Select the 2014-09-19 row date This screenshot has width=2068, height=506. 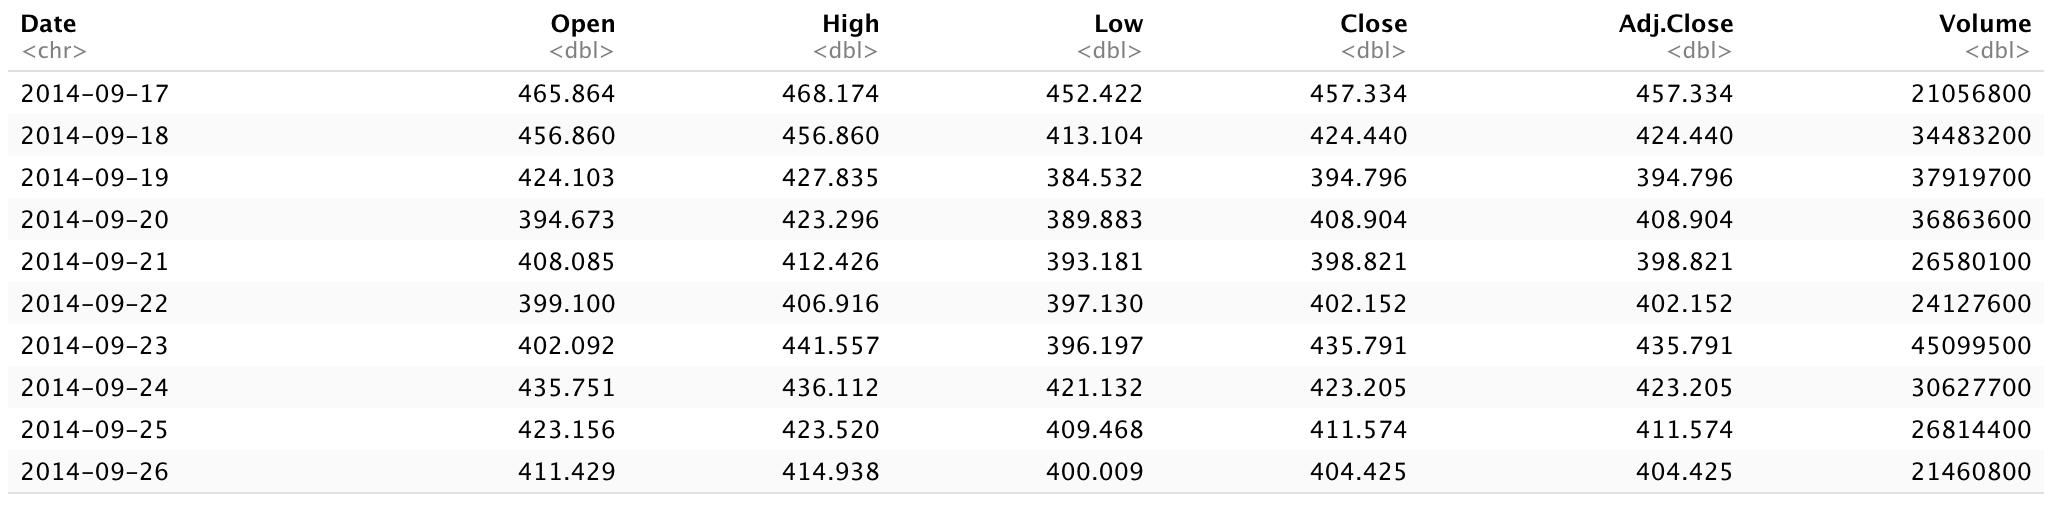tap(95, 178)
